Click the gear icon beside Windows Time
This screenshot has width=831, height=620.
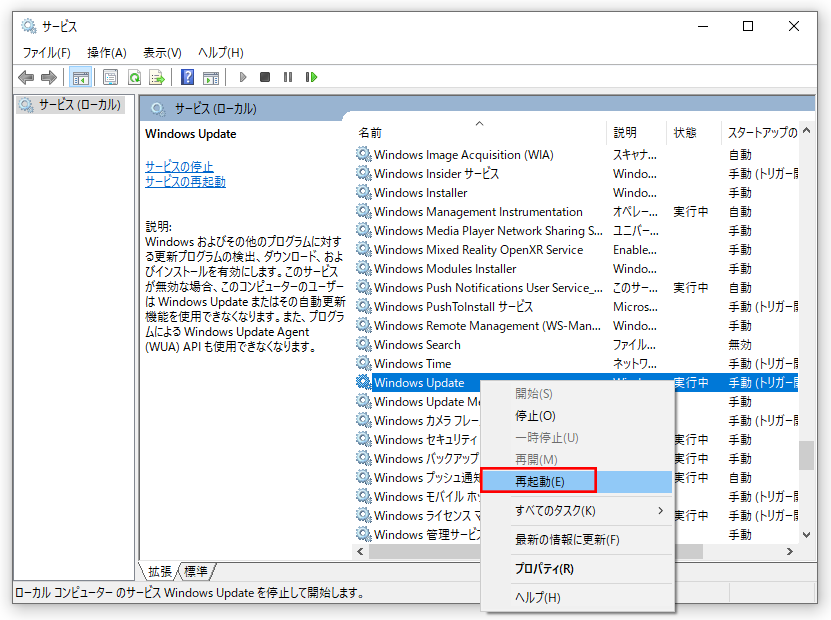(x=364, y=364)
